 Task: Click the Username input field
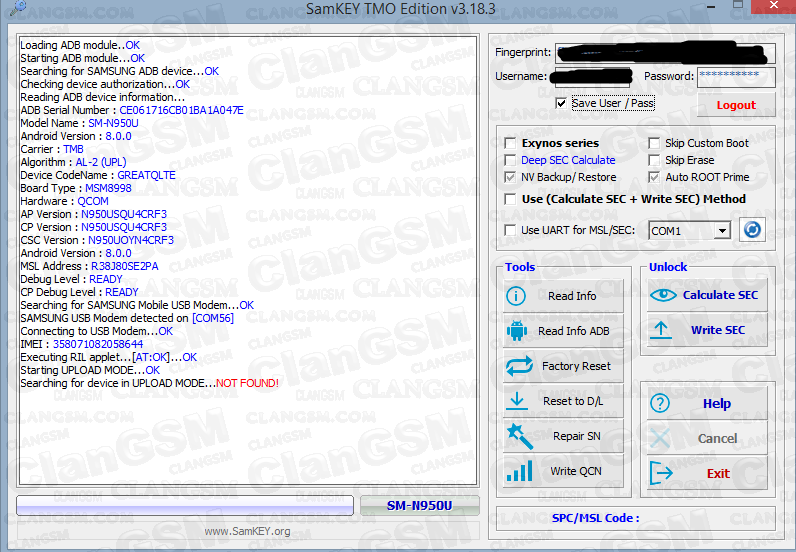593,77
